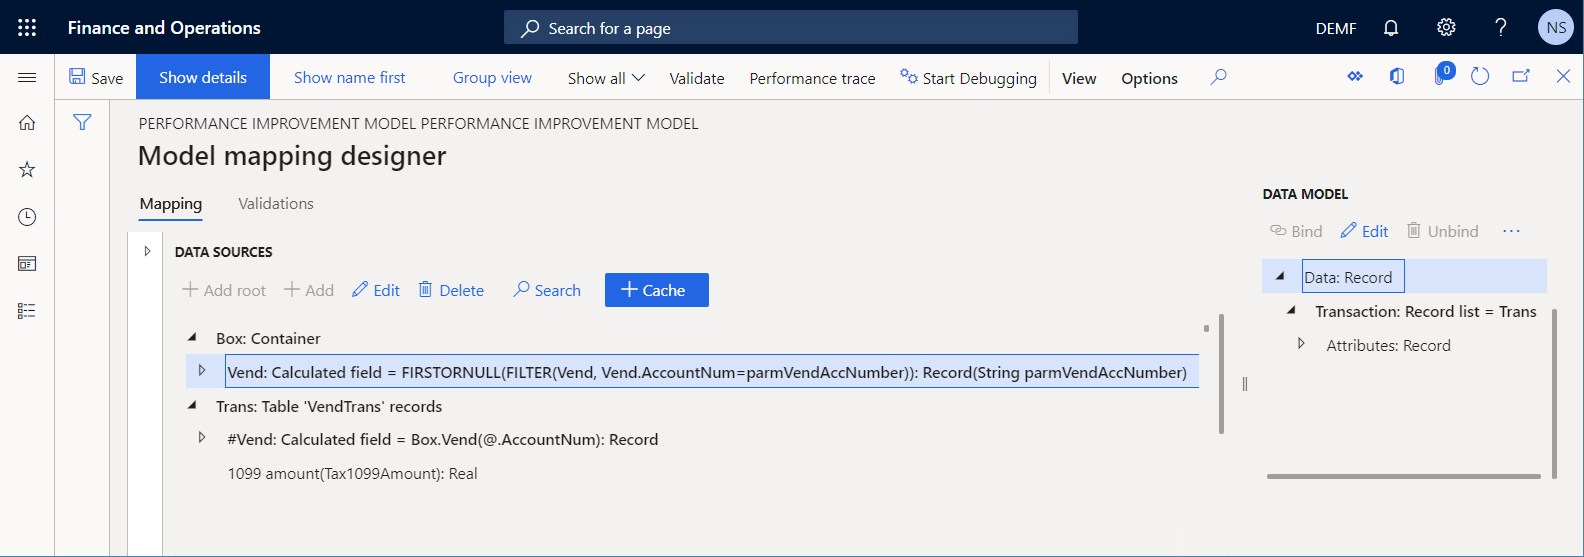Switch to the Validations tab
Image resolution: width=1584 pixels, height=557 pixels.
(x=276, y=204)
